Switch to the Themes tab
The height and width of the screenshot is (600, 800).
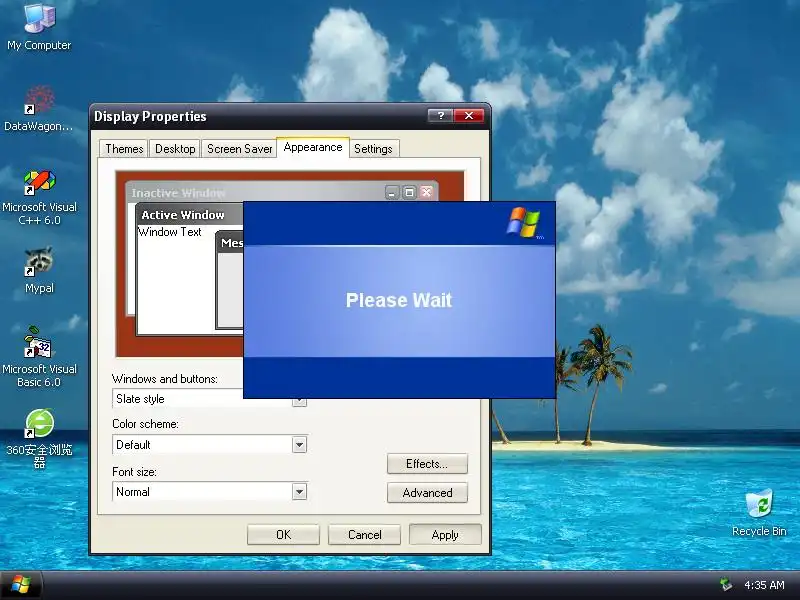(x=124, y=149)
